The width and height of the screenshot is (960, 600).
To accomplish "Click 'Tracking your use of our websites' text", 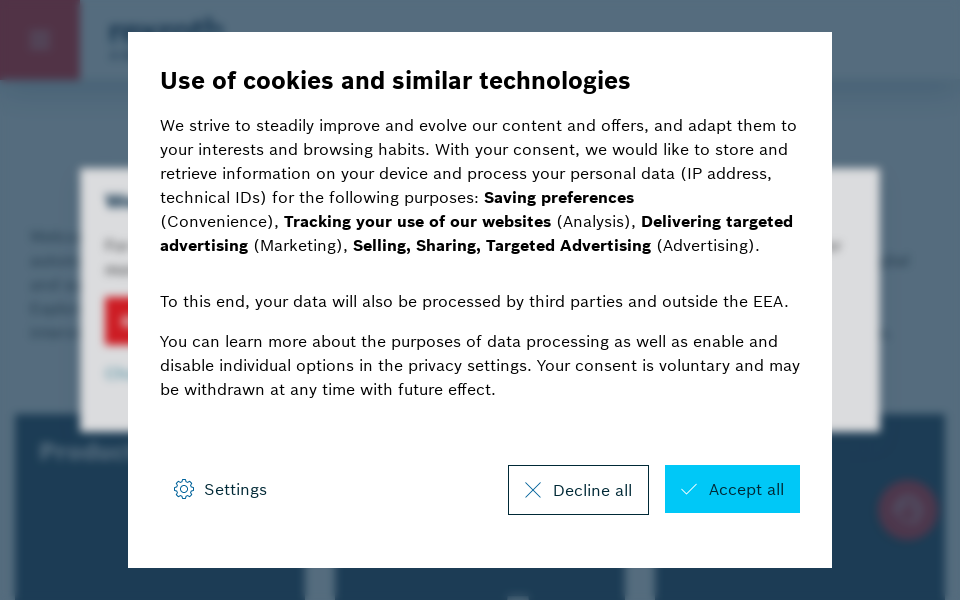I will (x=417, y=222).
